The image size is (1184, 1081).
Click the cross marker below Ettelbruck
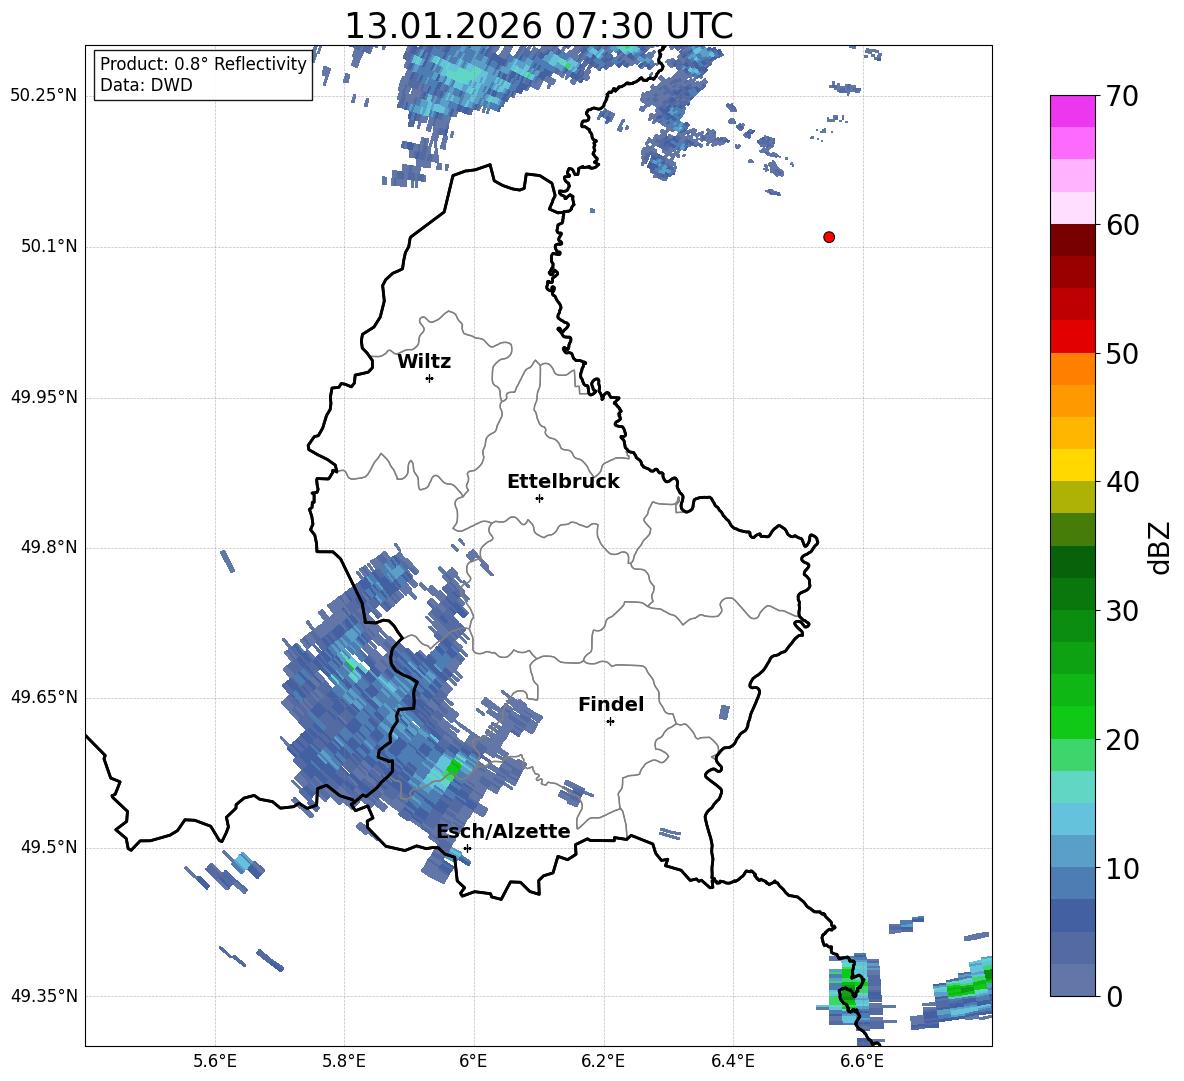click(539, 498)
